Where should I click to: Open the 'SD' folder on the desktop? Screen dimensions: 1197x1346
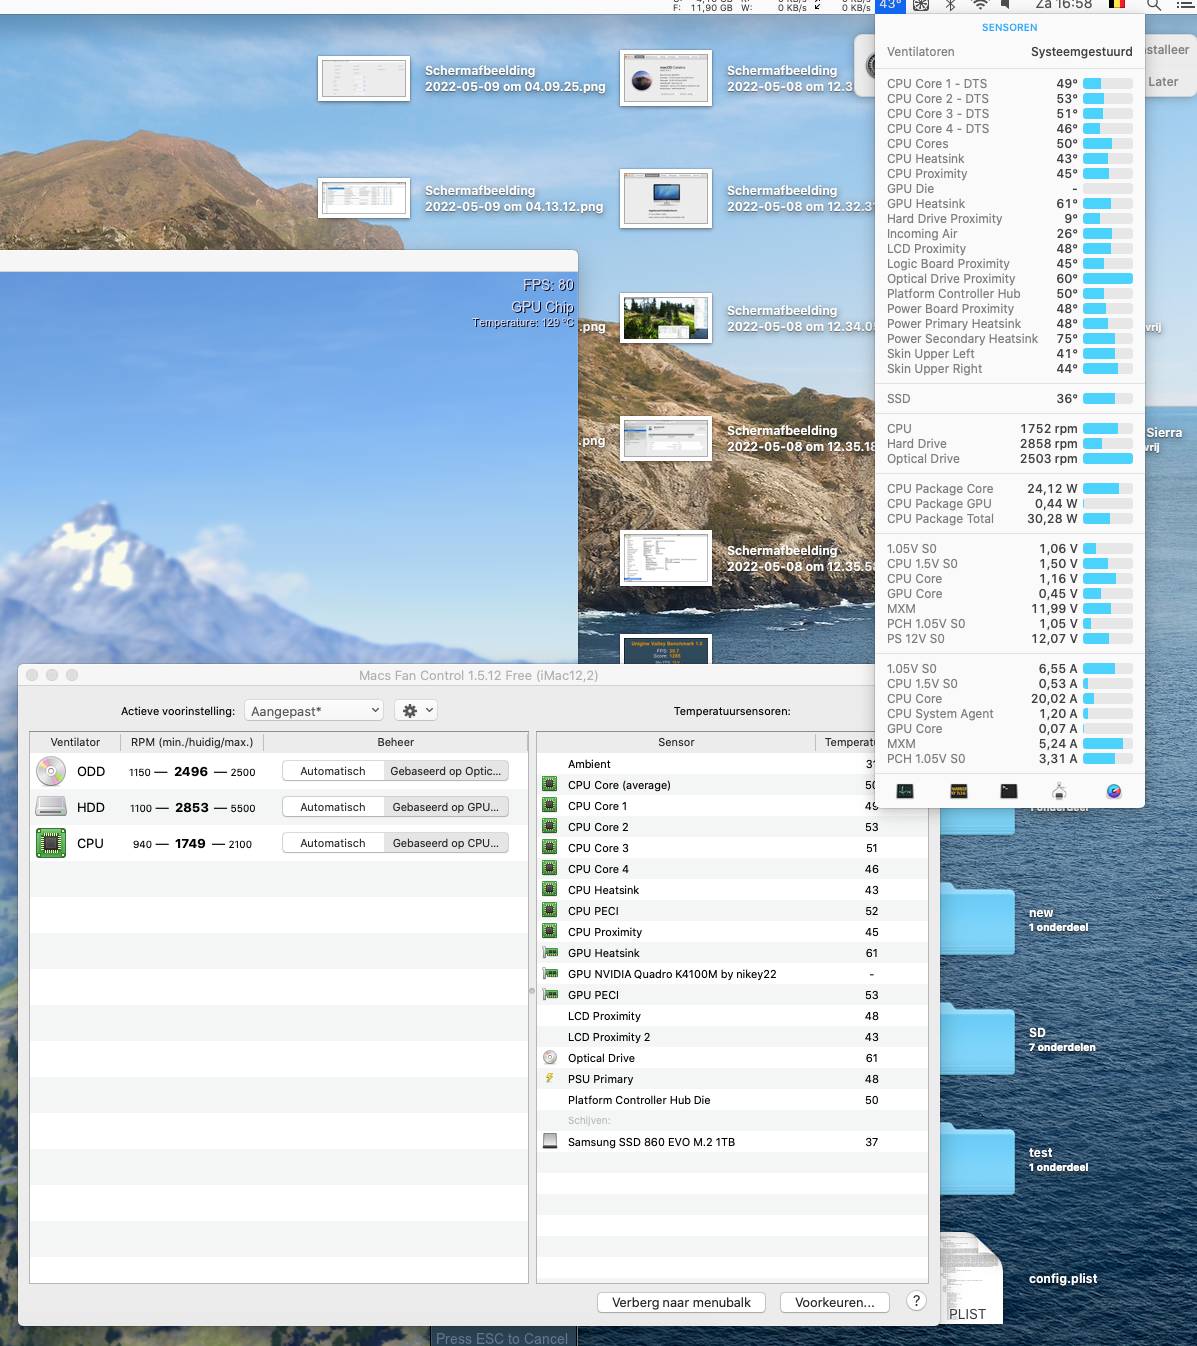pyautogui.click(x=977, y=1040)
